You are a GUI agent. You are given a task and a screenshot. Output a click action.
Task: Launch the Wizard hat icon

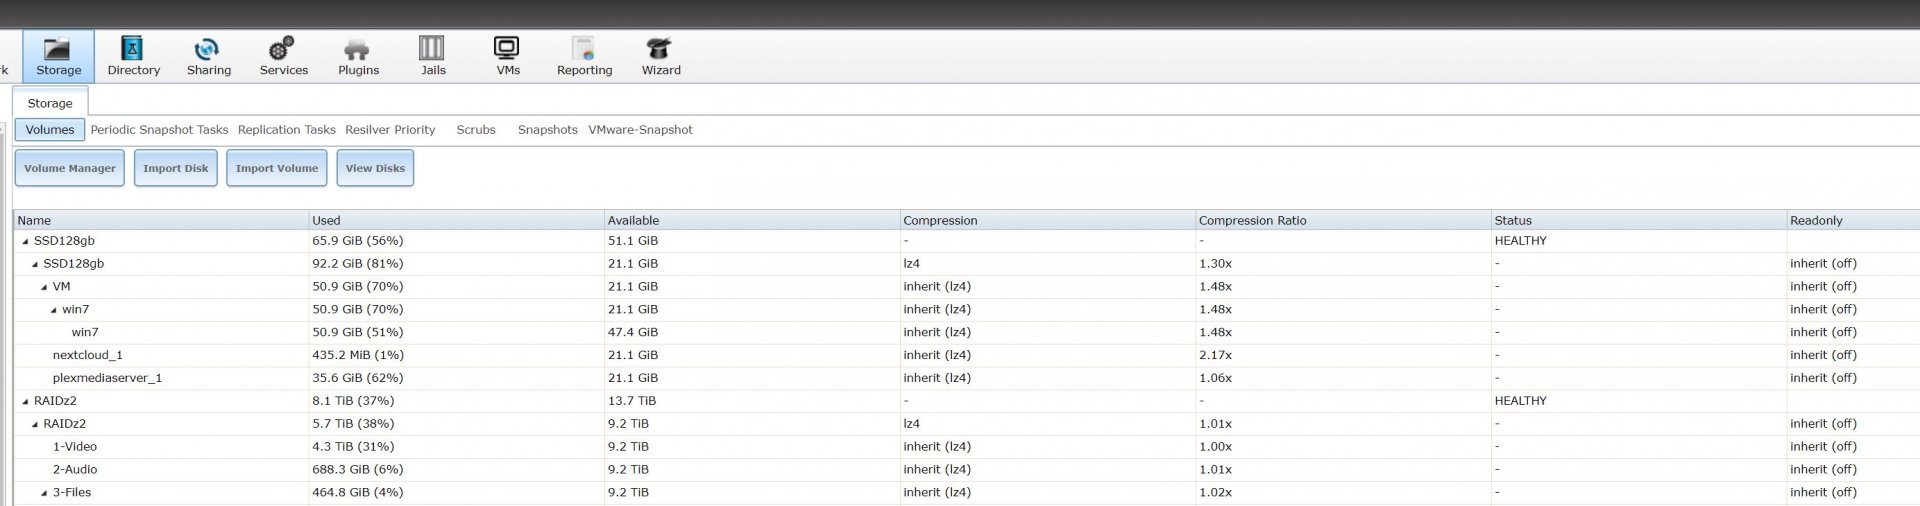pyautogui.click(x=660, y=56)
